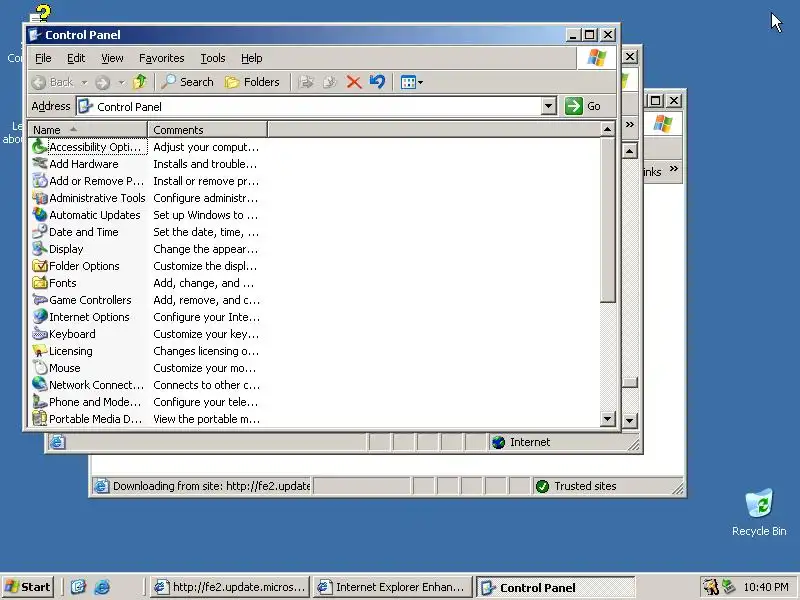The height and width of the screenshot is (600, 800).
Task: Switch to the fe2.update.microsoft taskbar window
Action: (x=230, y=587)
